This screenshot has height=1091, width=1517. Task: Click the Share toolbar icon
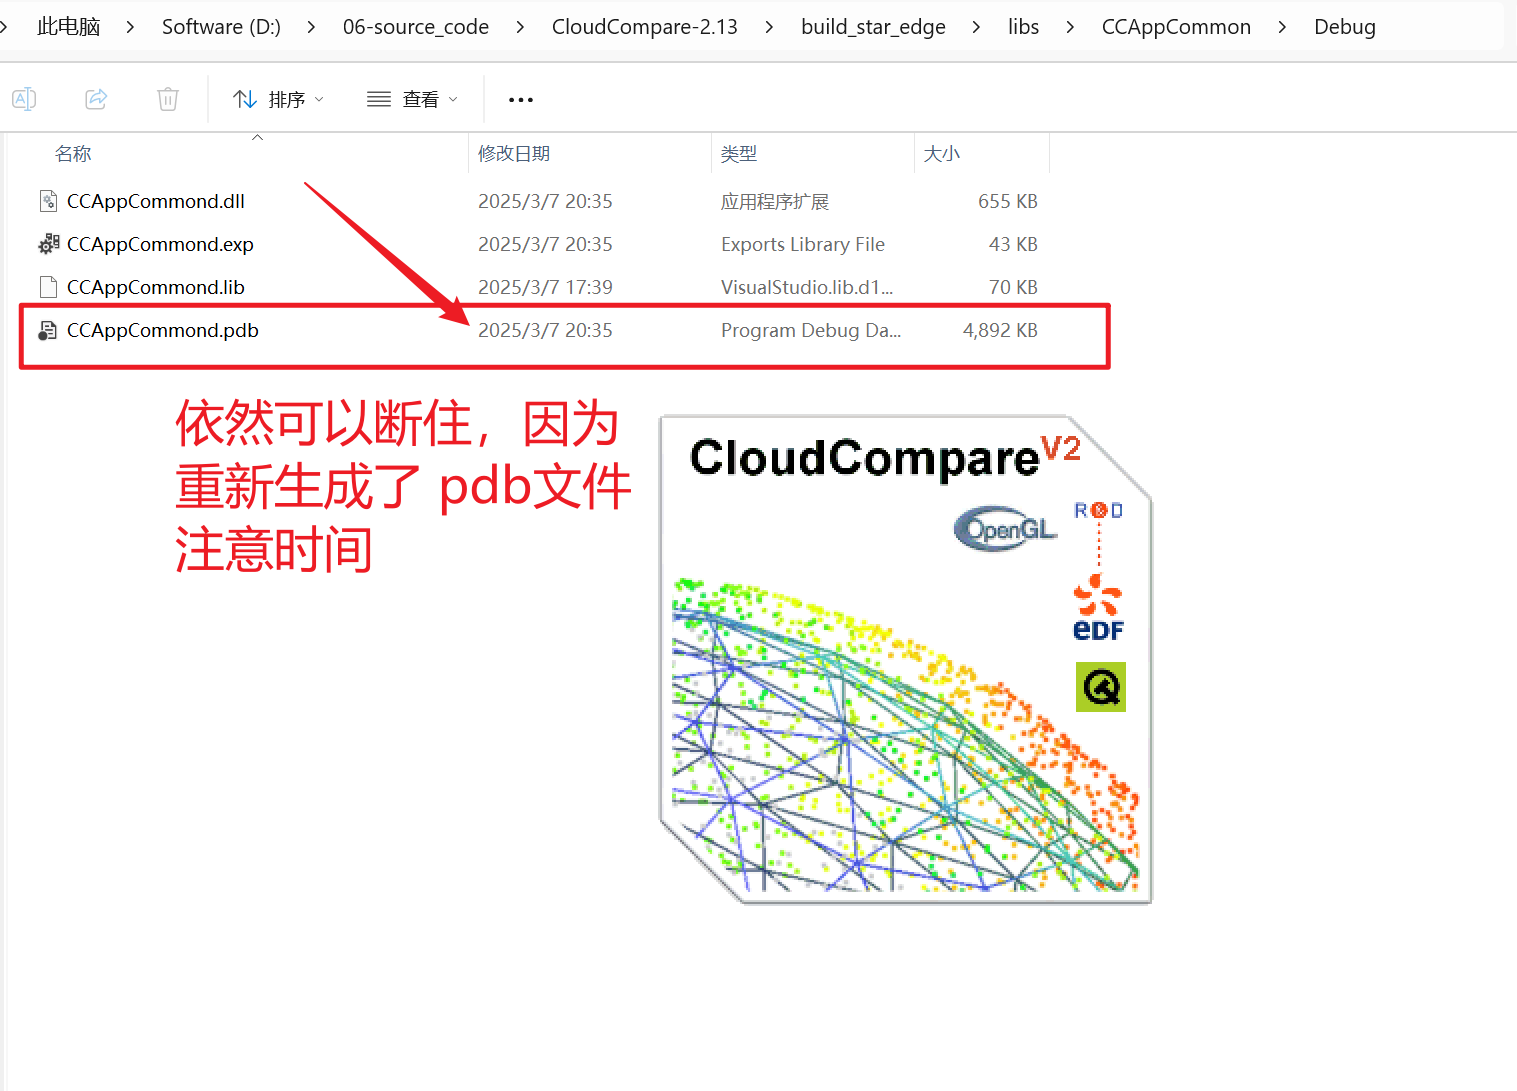96,99
